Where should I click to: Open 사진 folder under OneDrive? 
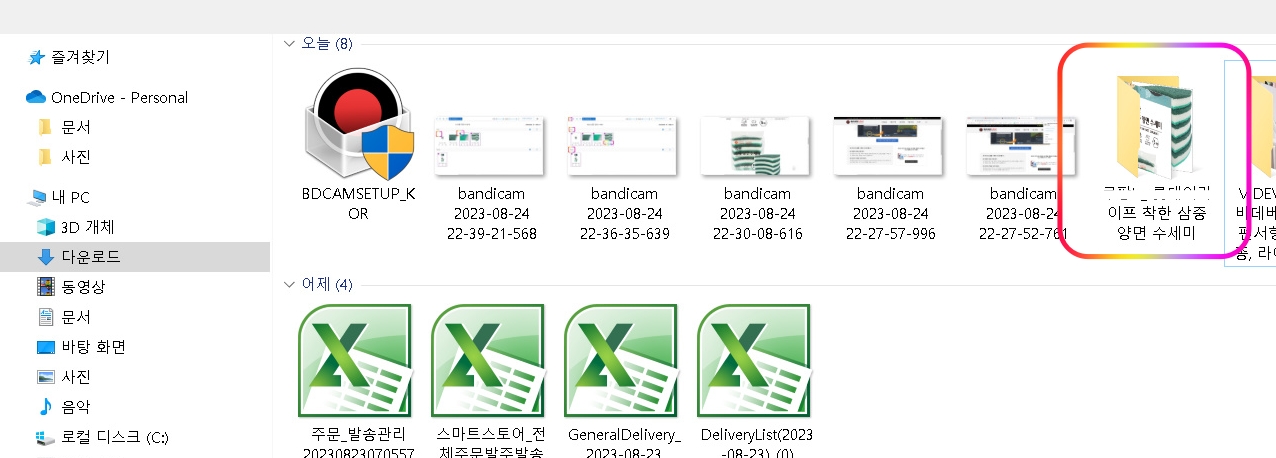tap(76, 157)
